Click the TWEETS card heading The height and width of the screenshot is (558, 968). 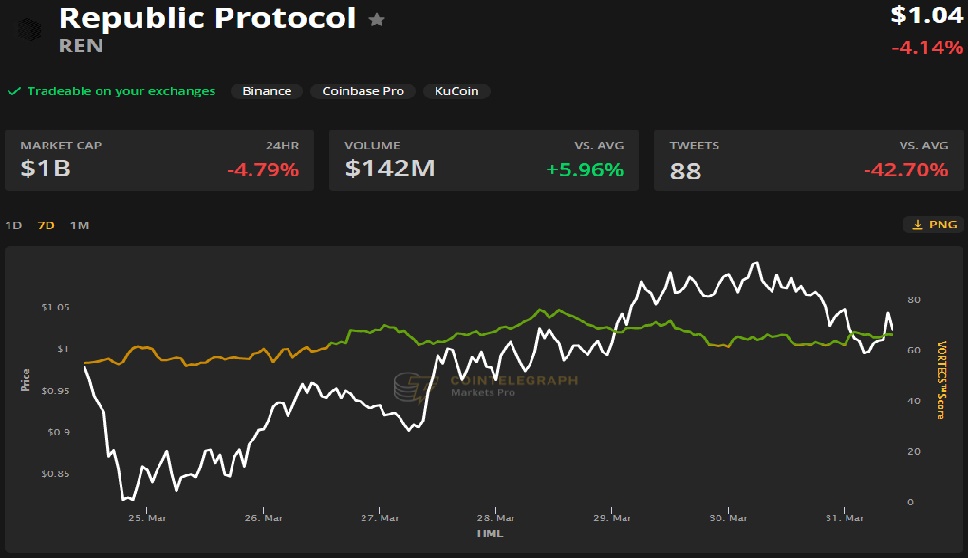(x=695, y=146)
